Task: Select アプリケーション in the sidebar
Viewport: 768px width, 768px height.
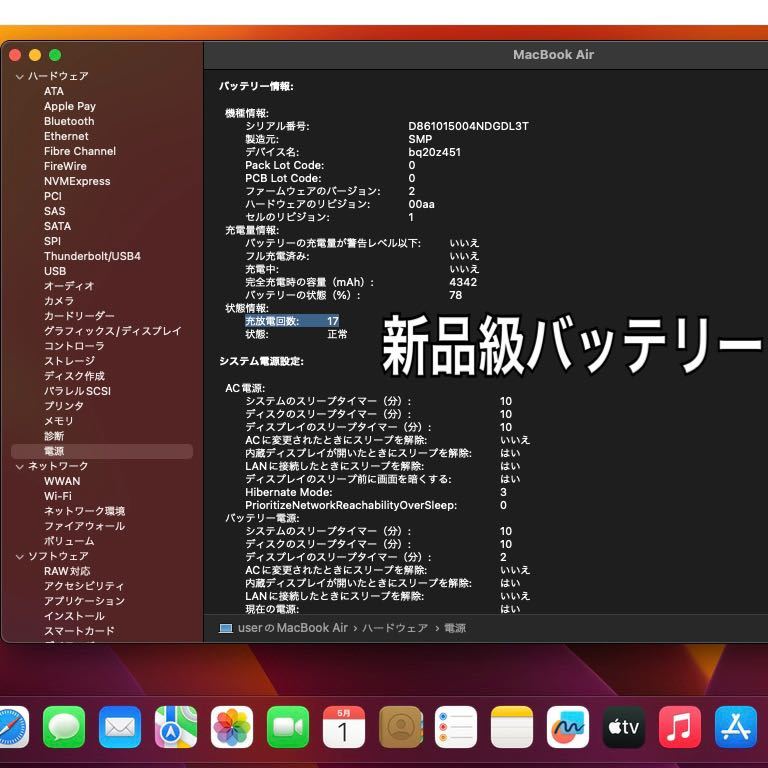Action: [x=84, y=601]
